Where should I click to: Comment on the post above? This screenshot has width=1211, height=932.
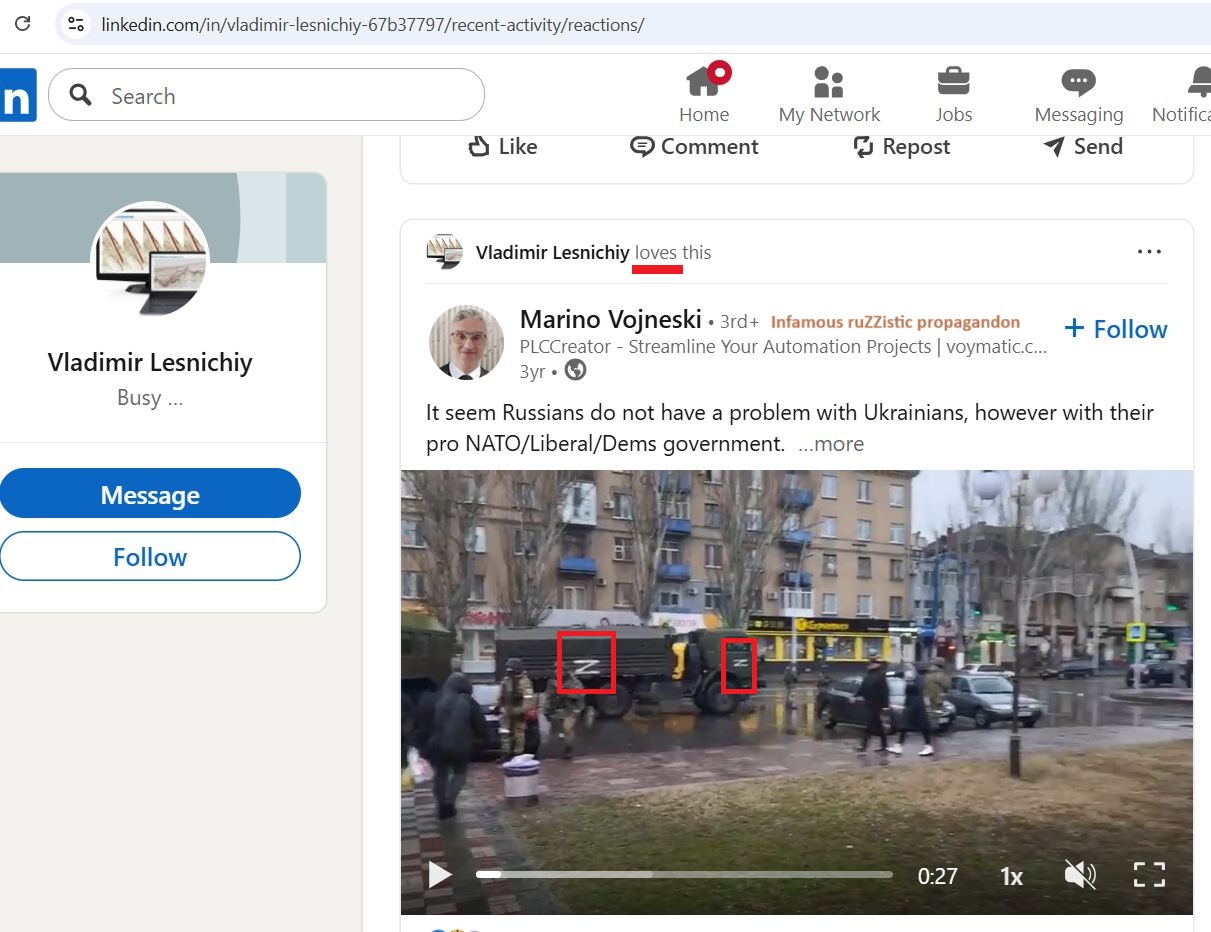694,147
